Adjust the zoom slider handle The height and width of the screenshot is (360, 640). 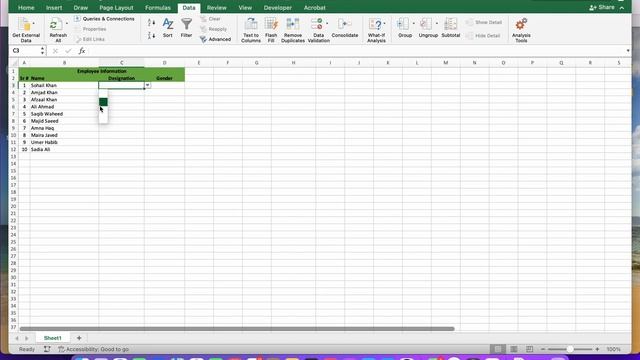pos(570,349)
